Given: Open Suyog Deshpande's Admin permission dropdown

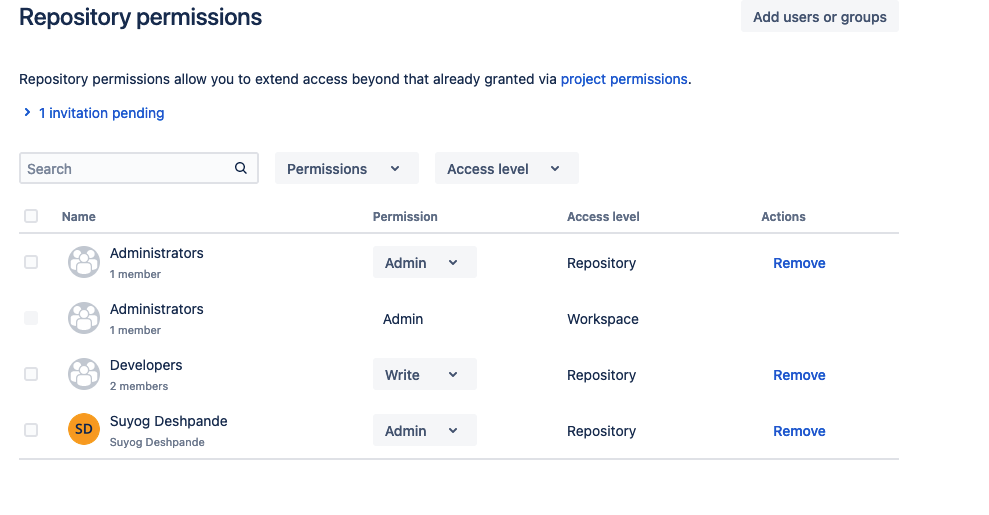Looking at the screenshot, I should click(x=424, y=431).
